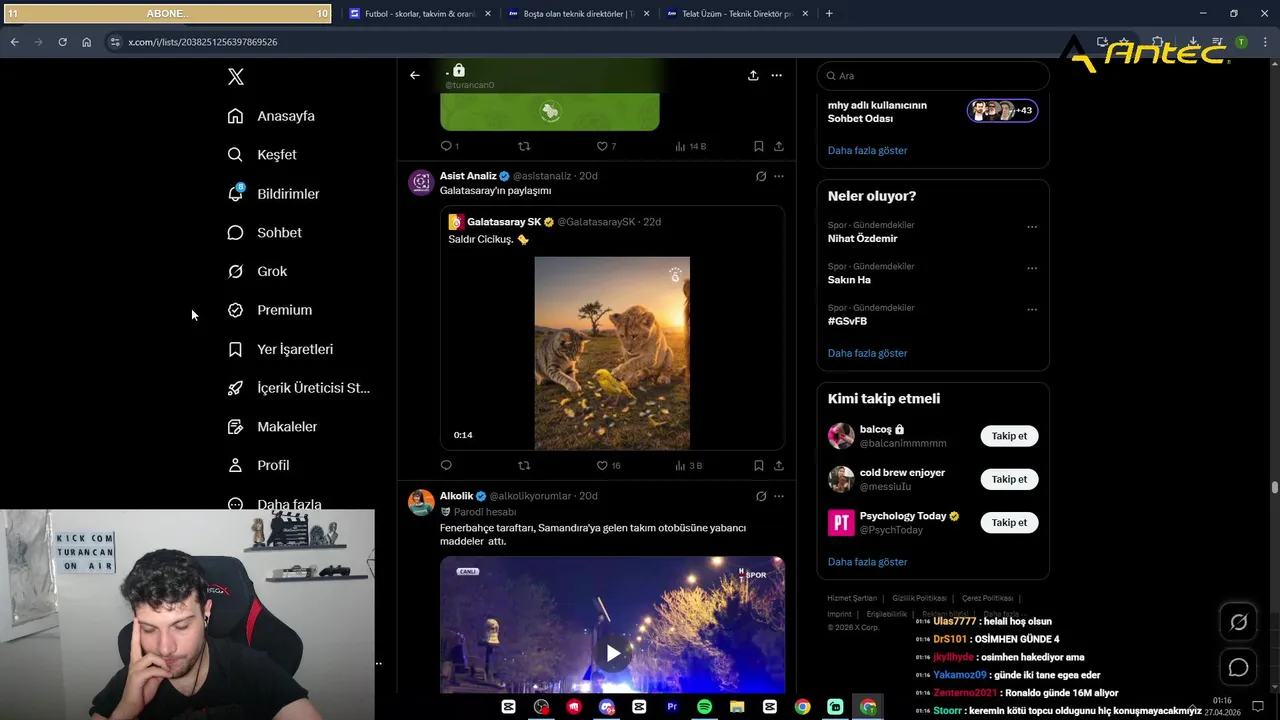View analytics 3 B on Asist Analiz post
Viewport: 1280px width, 720px height.
[x=689, y=466]
